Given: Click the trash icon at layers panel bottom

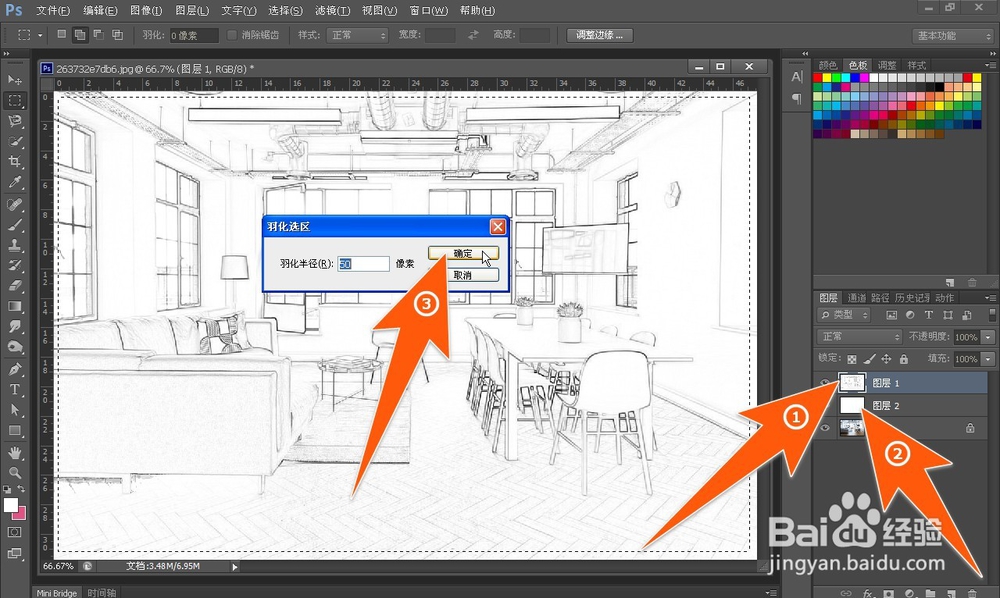Looking at the screenshot, I should coord(971,593).
